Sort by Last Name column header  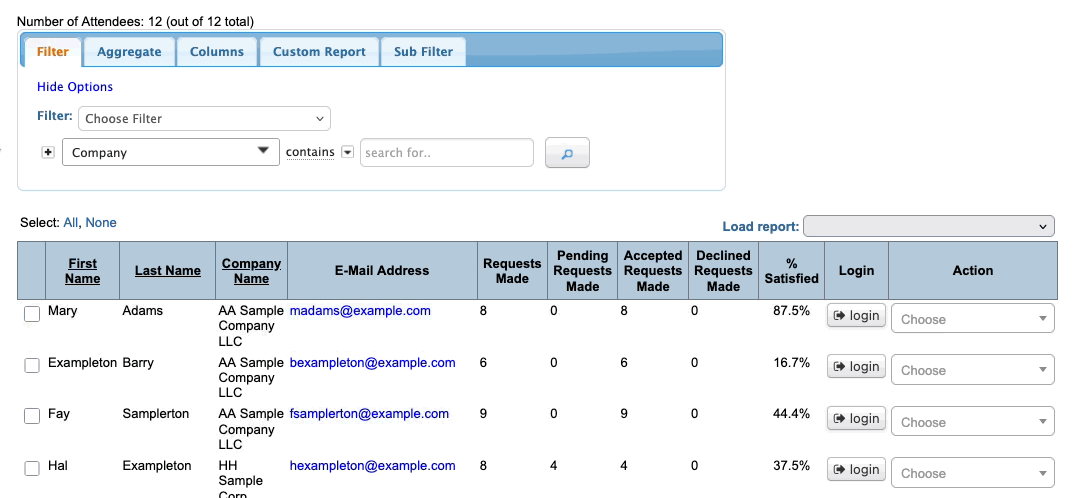click(167, 271)
